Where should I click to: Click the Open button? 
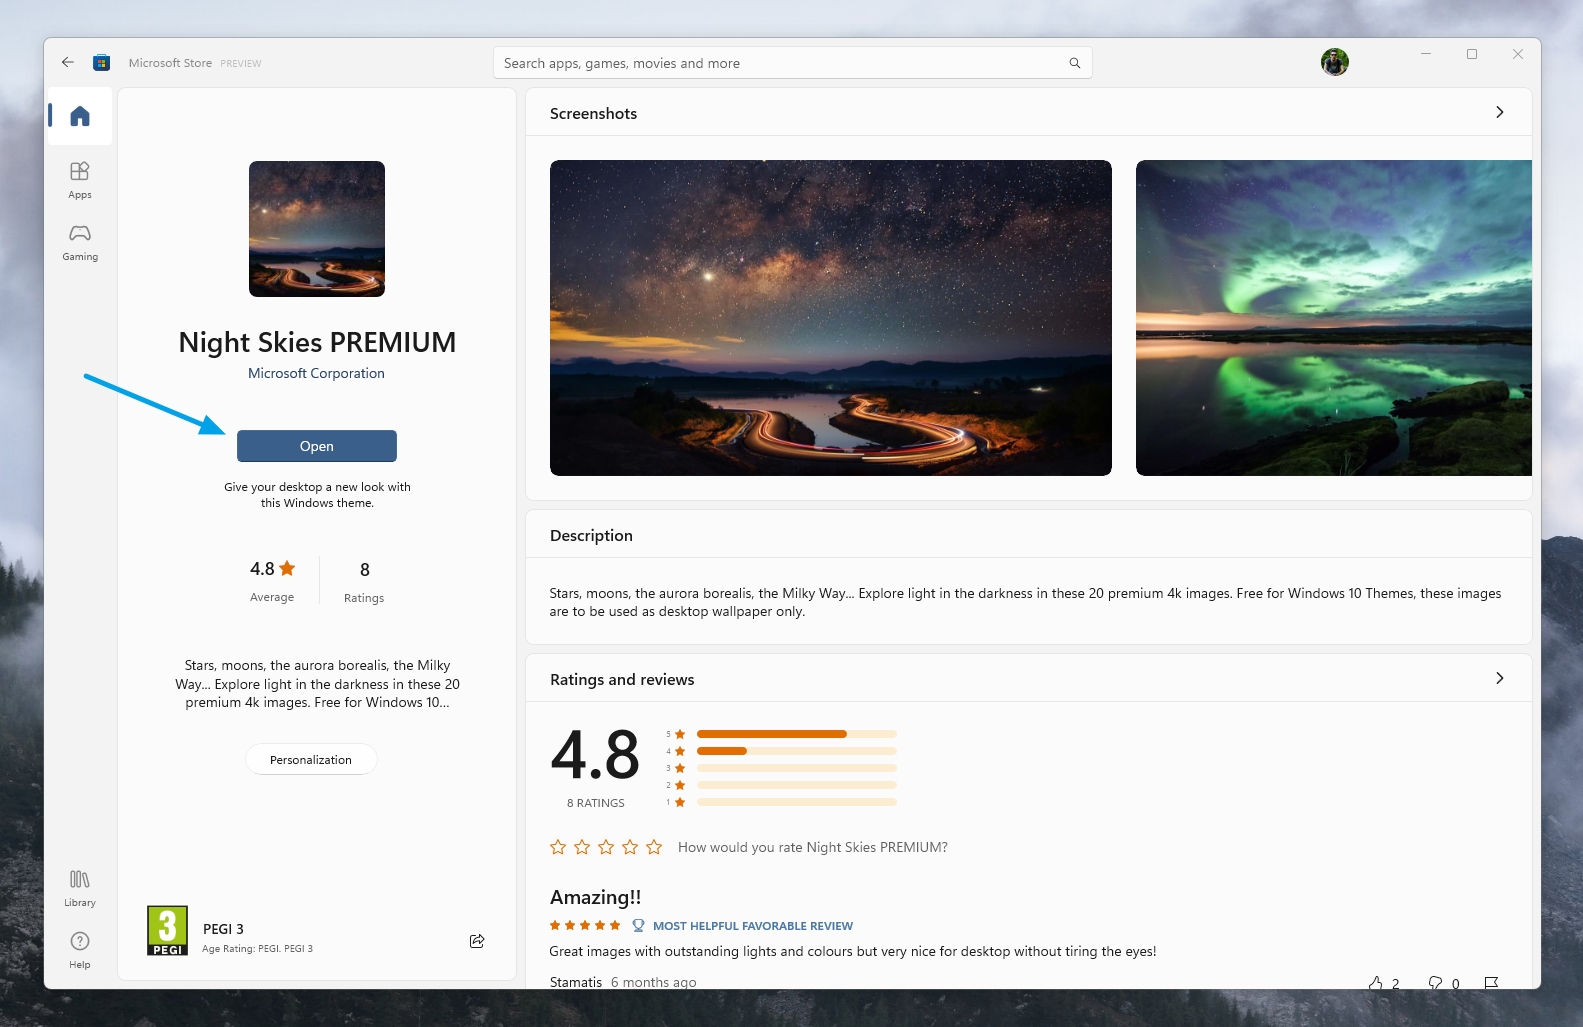pos(317,446)
